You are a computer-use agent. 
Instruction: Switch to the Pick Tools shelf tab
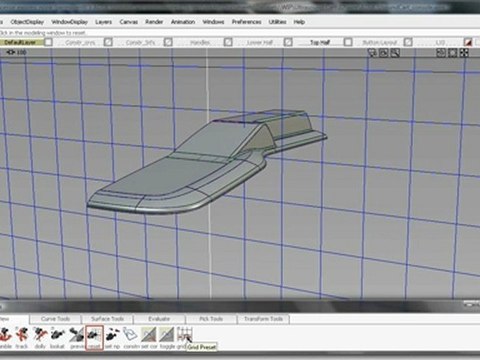pyautogui.click(x=211, y=319)
